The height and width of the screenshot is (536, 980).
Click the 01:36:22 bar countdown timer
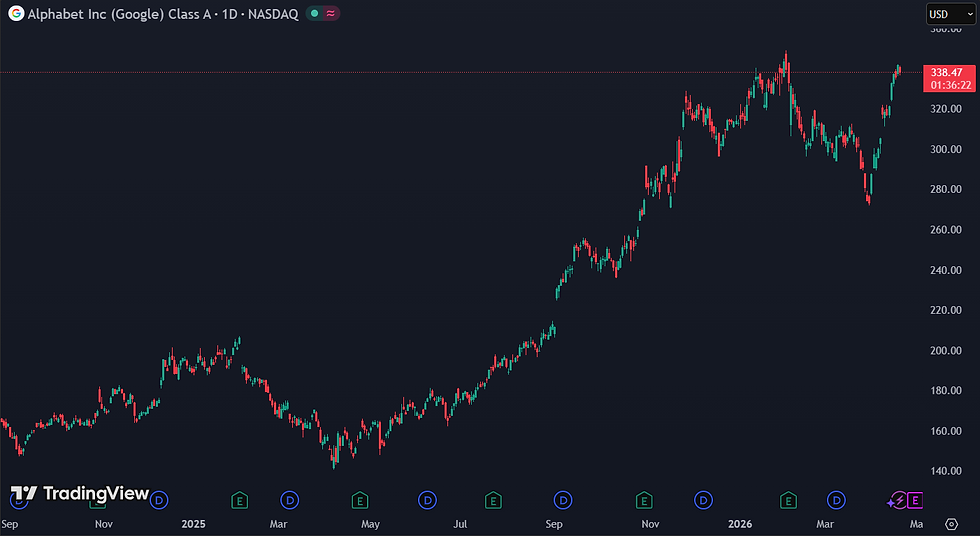pos(951,86)
